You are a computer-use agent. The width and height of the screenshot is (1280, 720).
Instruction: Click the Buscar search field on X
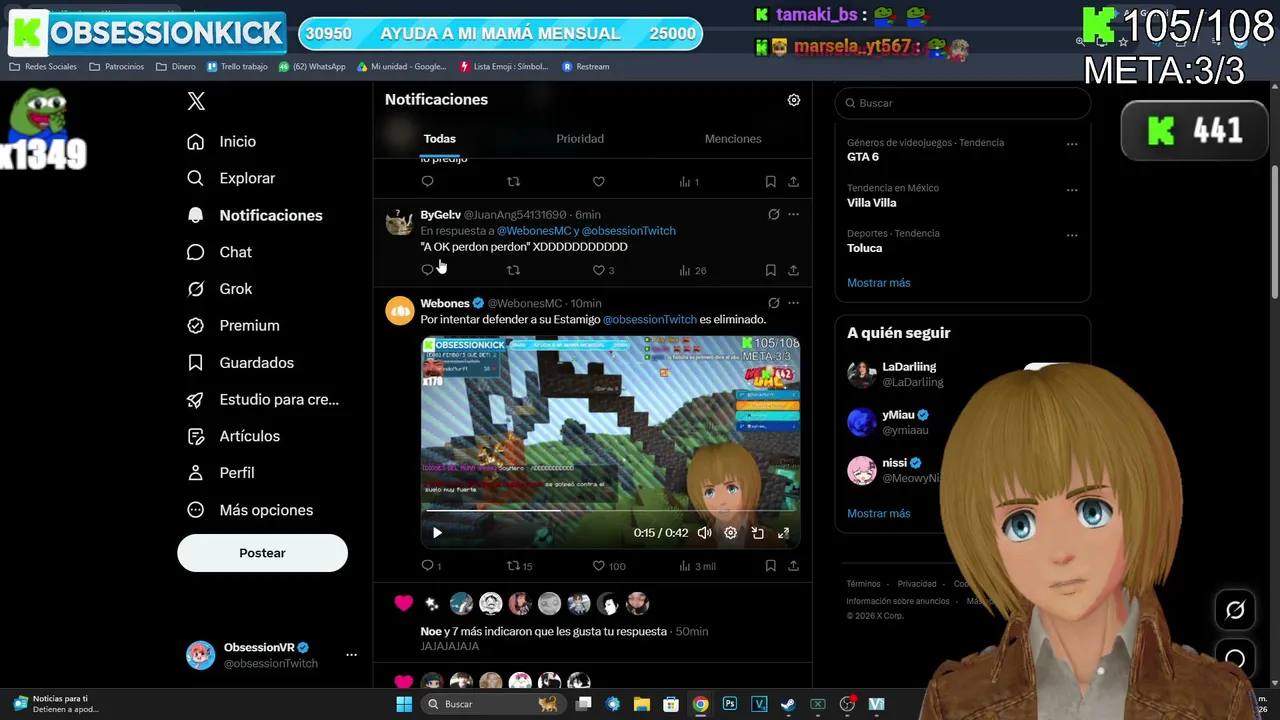[x=963, y=103]
